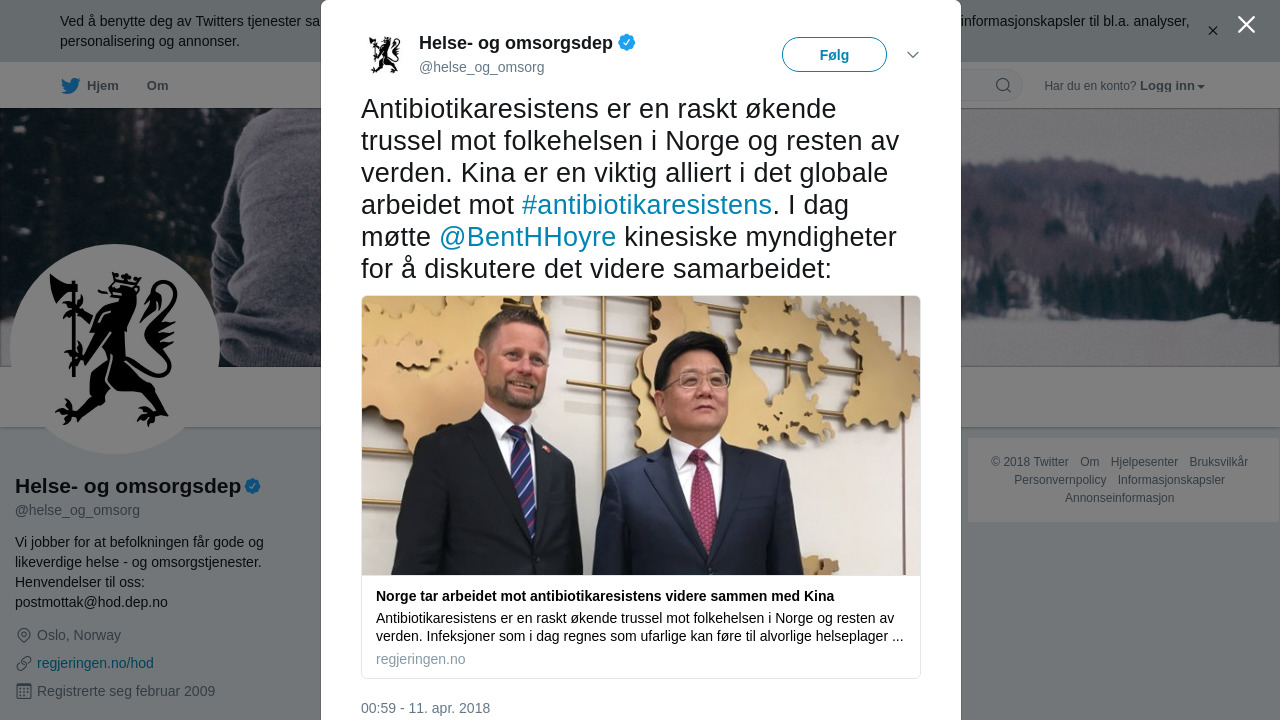Open the article photo of the two men
This screenshot has width=1280, height=720.
click(641, 435)
